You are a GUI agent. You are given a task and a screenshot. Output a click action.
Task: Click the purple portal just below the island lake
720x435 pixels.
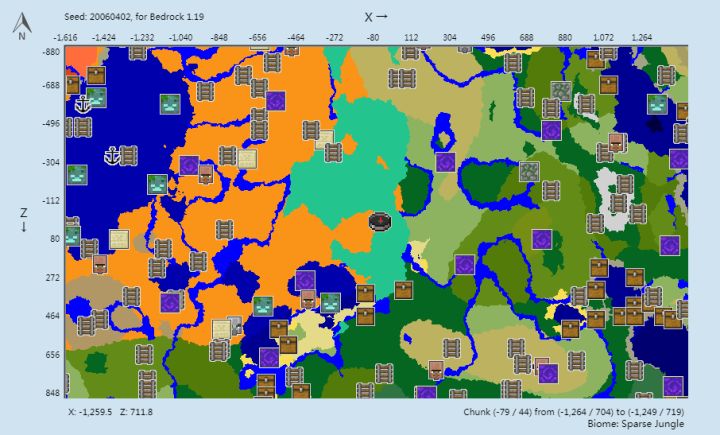445,162
